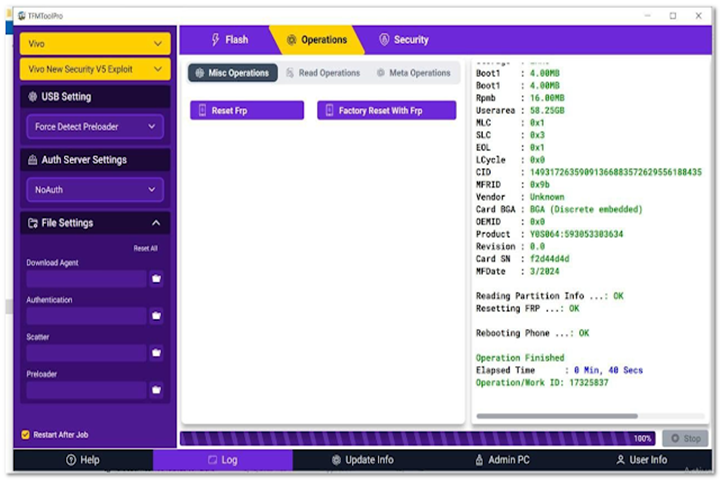The height and width of the screenshot is (480, 720).
Task: Expand the NoAuth server dropdown
Action: (x=95, y=189)
